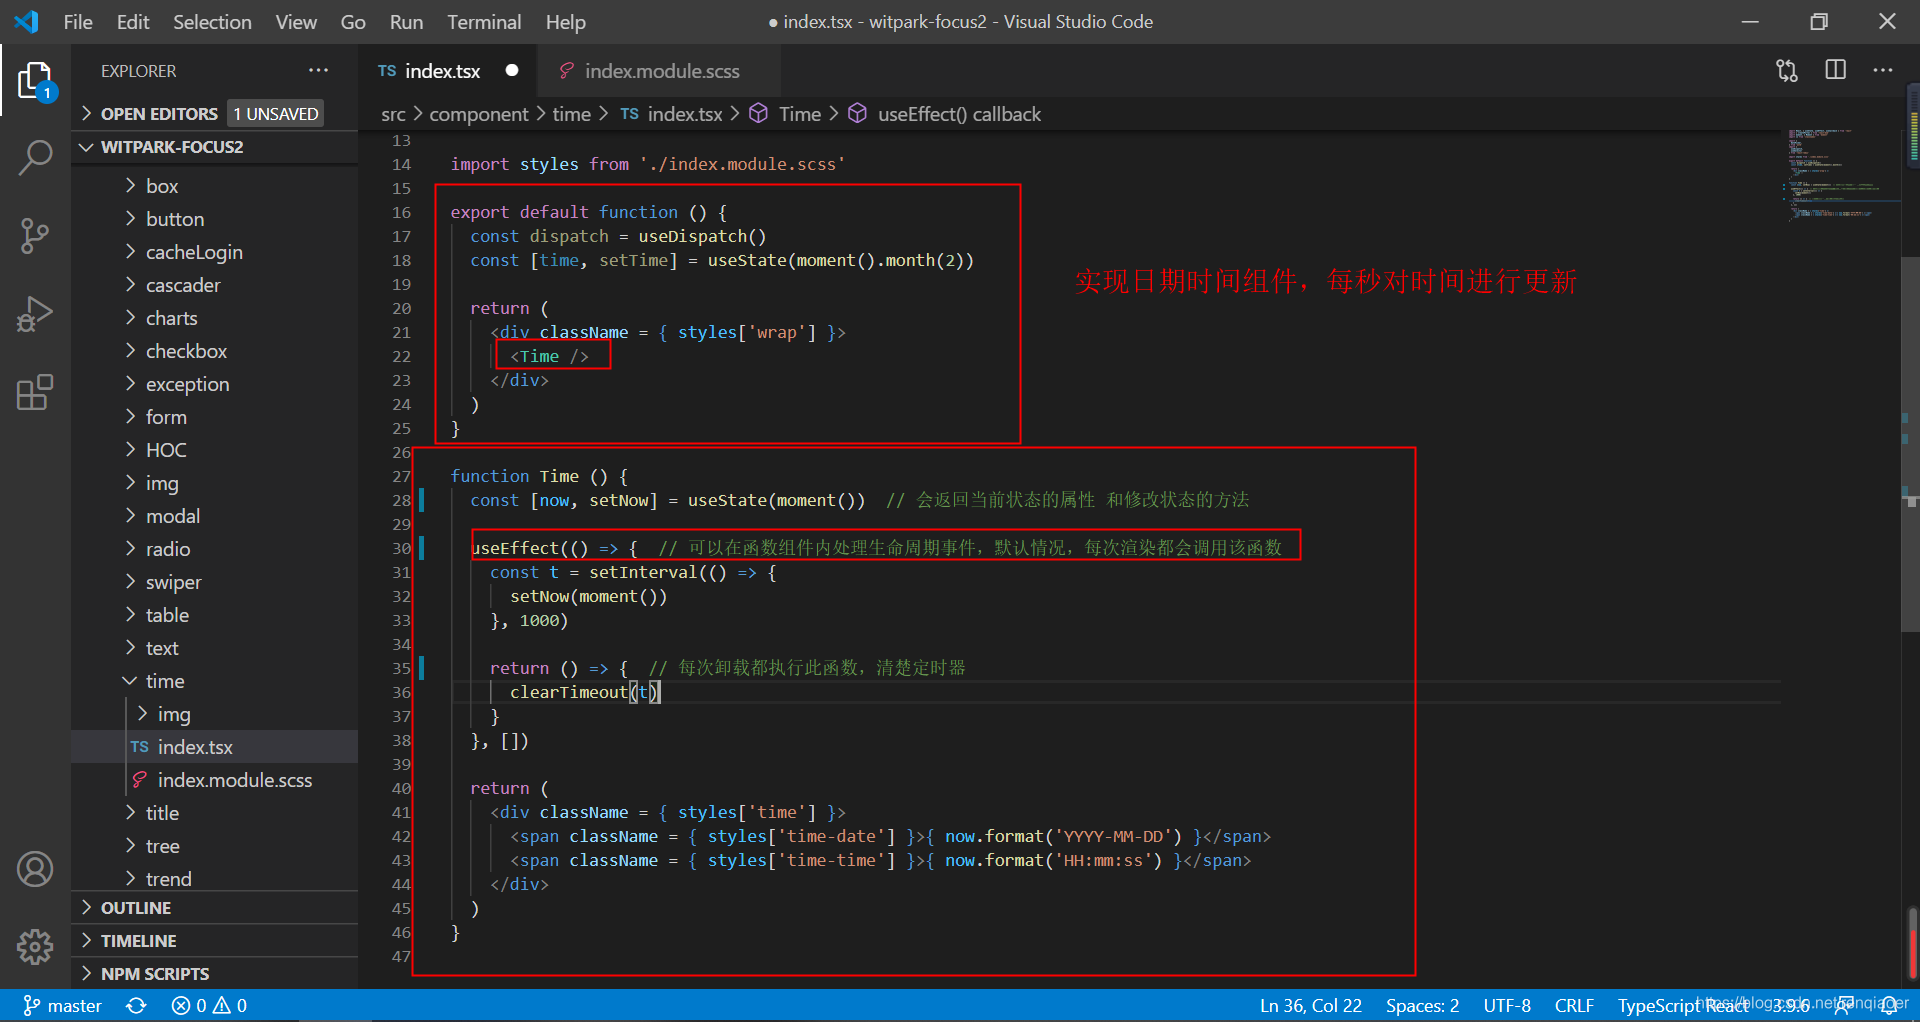Open the Extensions view

pyautogui.click(x=35, y=393)
